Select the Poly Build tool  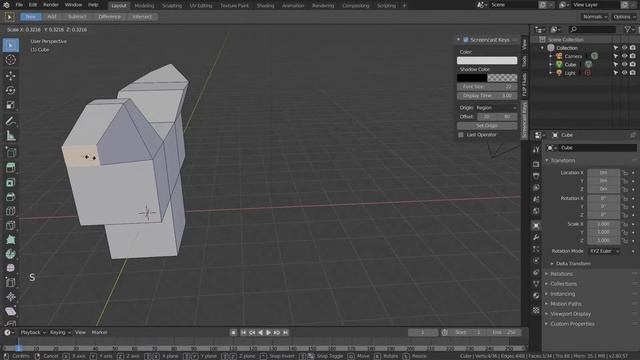pos(11,240)
